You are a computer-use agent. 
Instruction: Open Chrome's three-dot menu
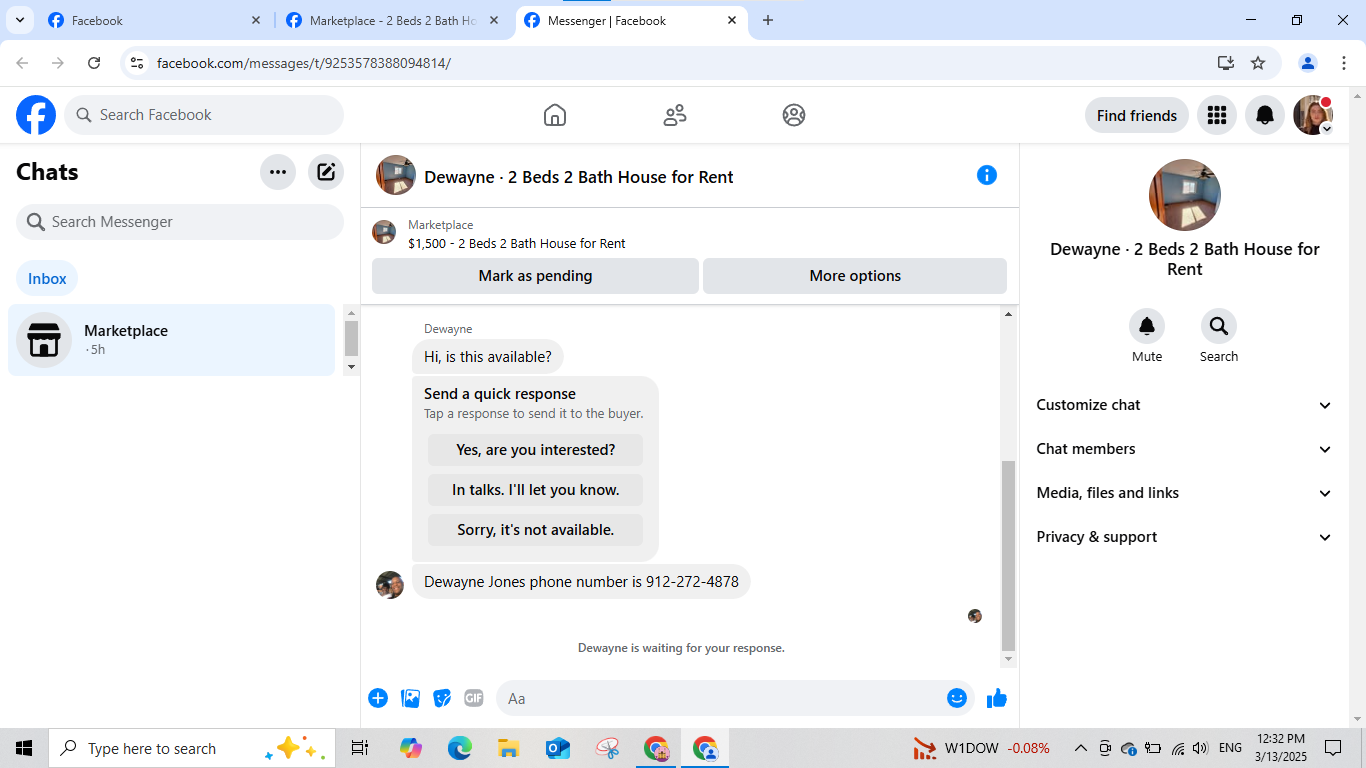pos(1344,63)
